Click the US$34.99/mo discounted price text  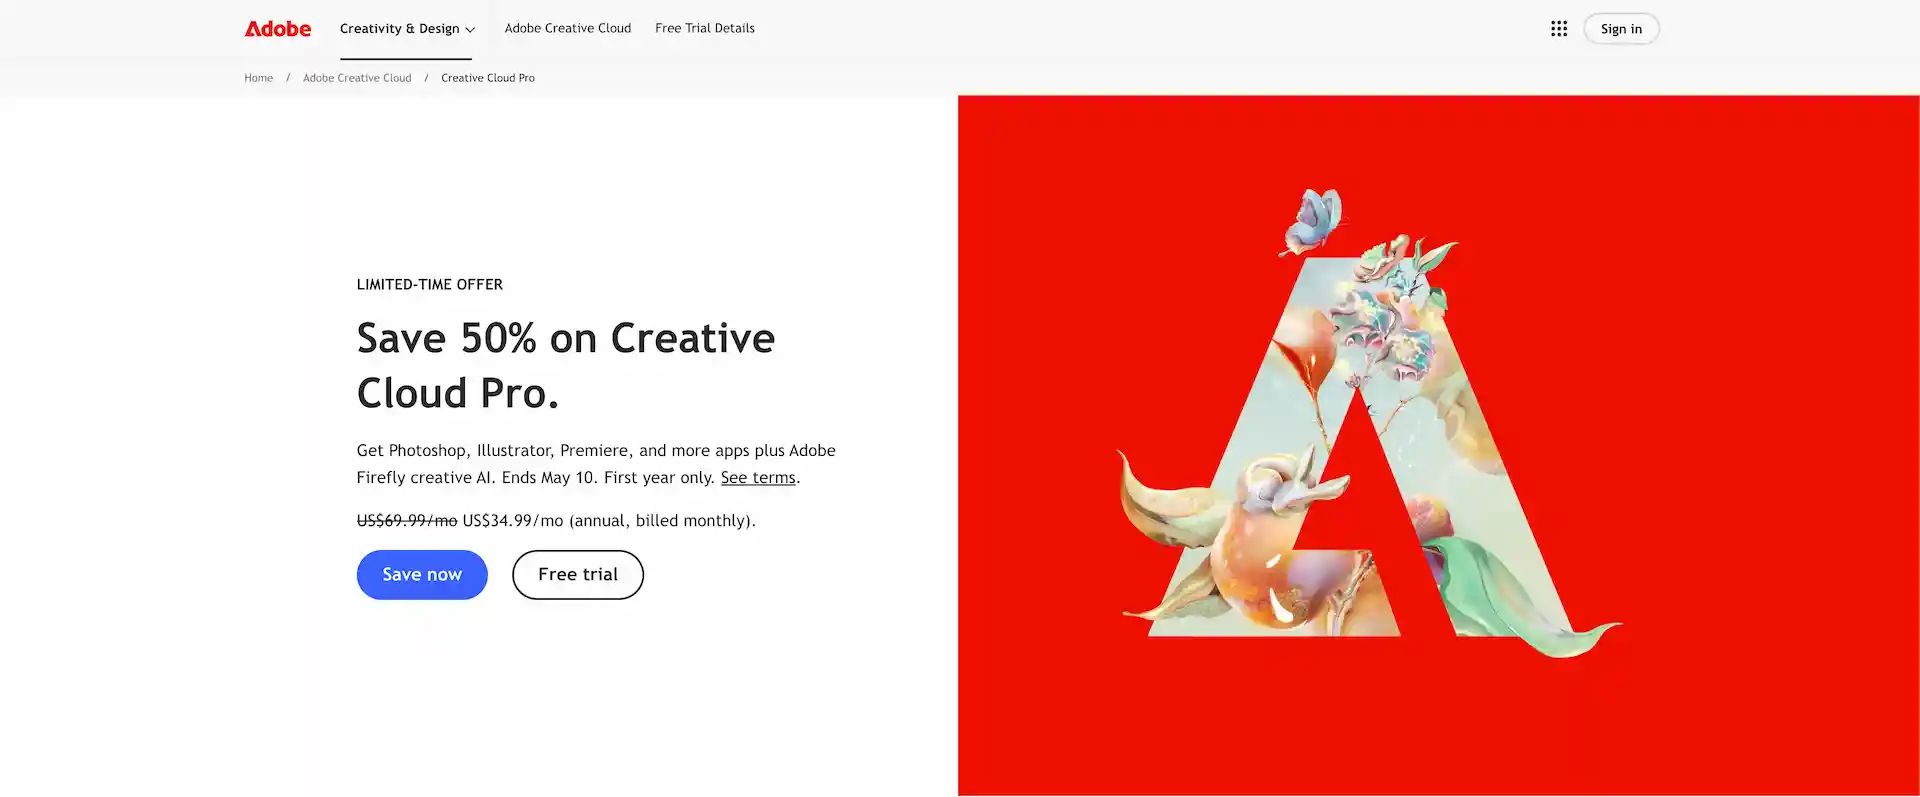(x=513, y=521)
